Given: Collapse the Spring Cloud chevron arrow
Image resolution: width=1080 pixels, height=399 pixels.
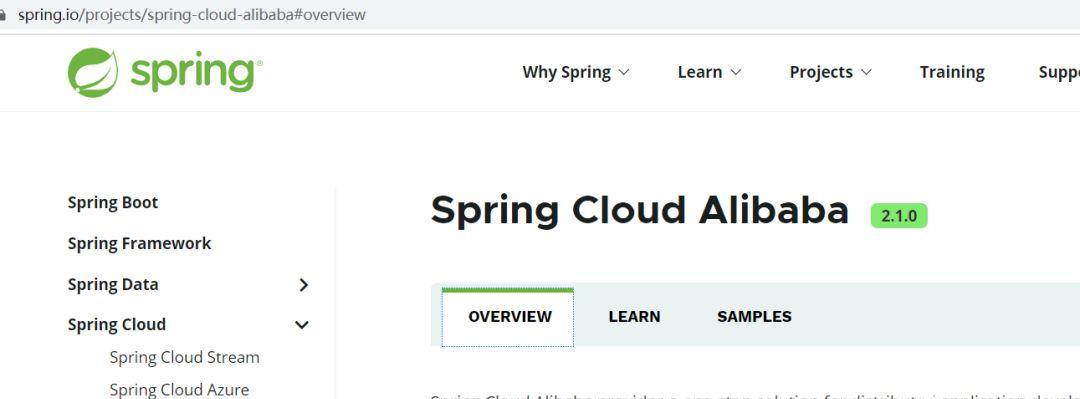Looking at the screenshot, I should click(302, 325).
